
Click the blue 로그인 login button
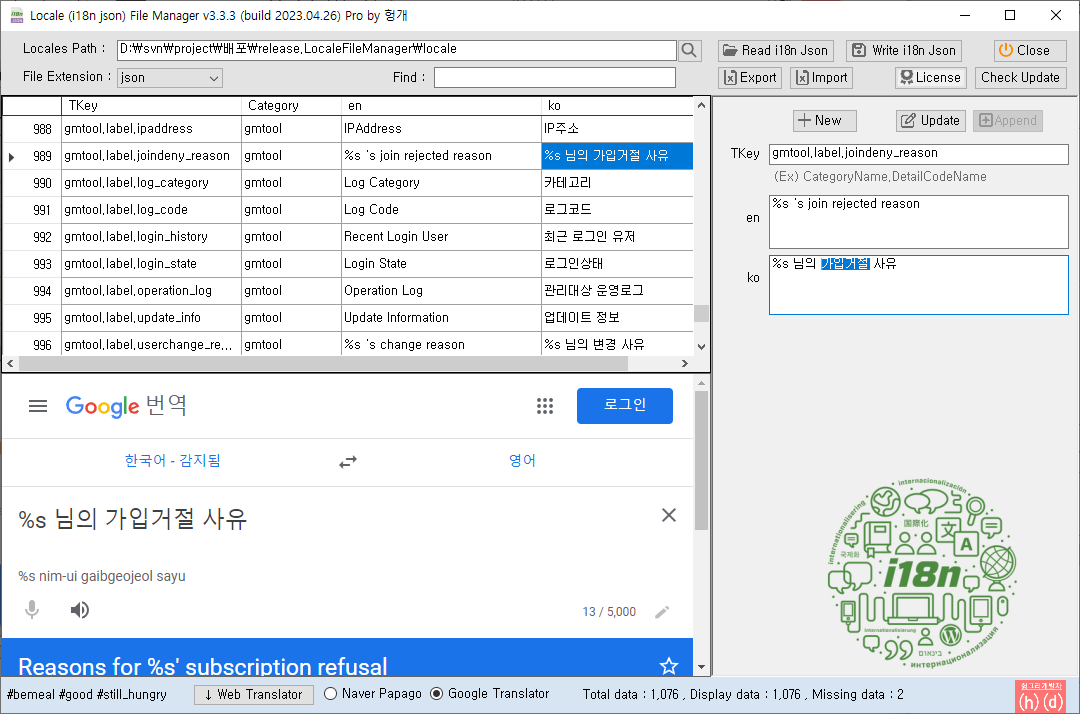[625, 406]
